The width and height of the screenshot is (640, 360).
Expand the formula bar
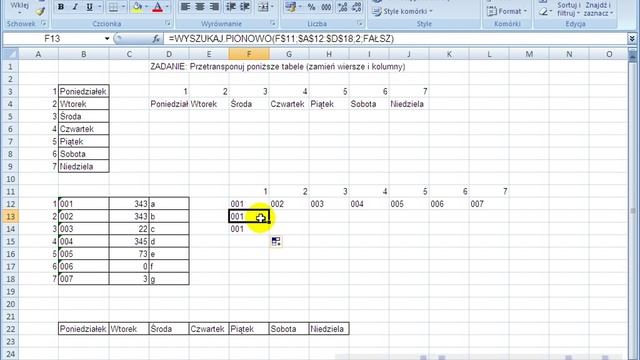[x=632, y=39]
